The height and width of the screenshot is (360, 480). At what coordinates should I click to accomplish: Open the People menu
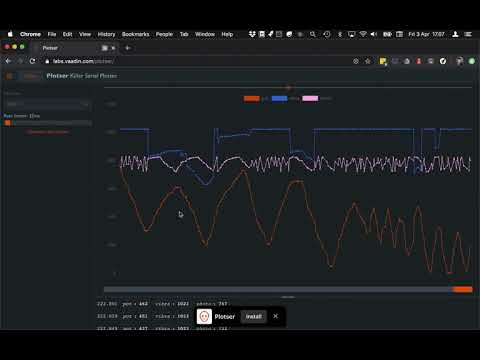click(x=164, y=34)
